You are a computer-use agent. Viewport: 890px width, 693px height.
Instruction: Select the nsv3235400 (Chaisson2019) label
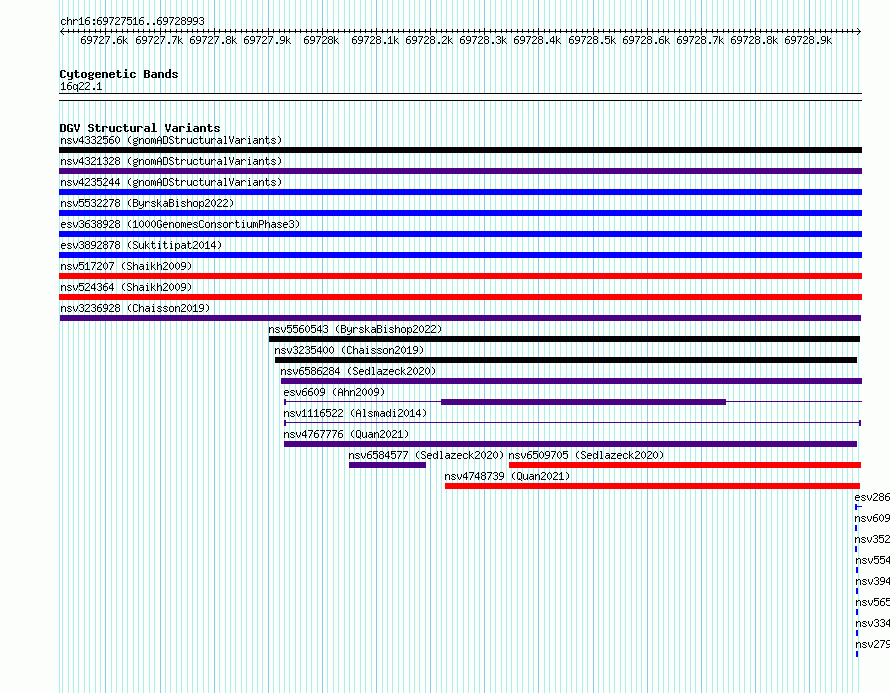point(349,350)
